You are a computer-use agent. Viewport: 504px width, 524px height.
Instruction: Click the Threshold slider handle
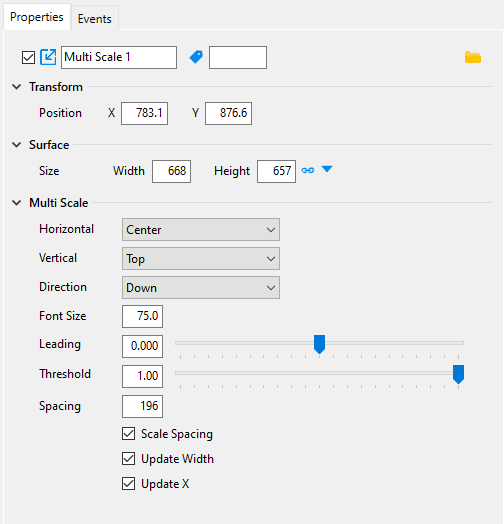point(459,374)
